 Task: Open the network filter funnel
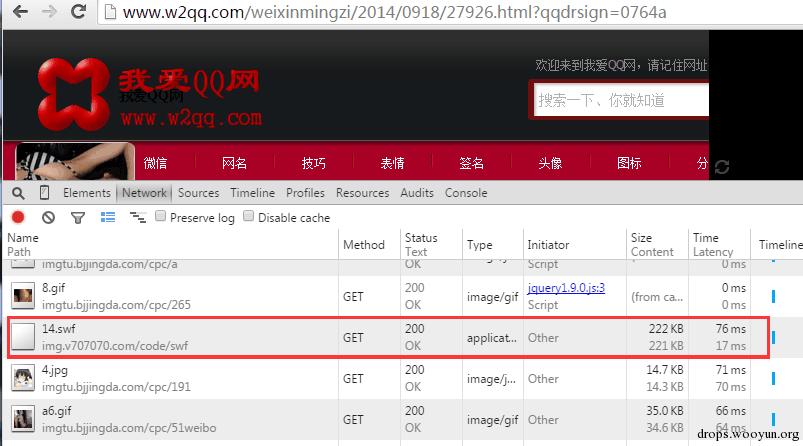78,217
